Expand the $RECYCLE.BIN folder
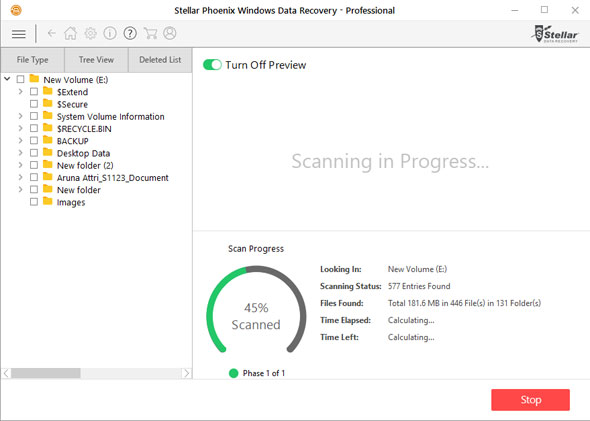590x421 pixels. (20, 128)
